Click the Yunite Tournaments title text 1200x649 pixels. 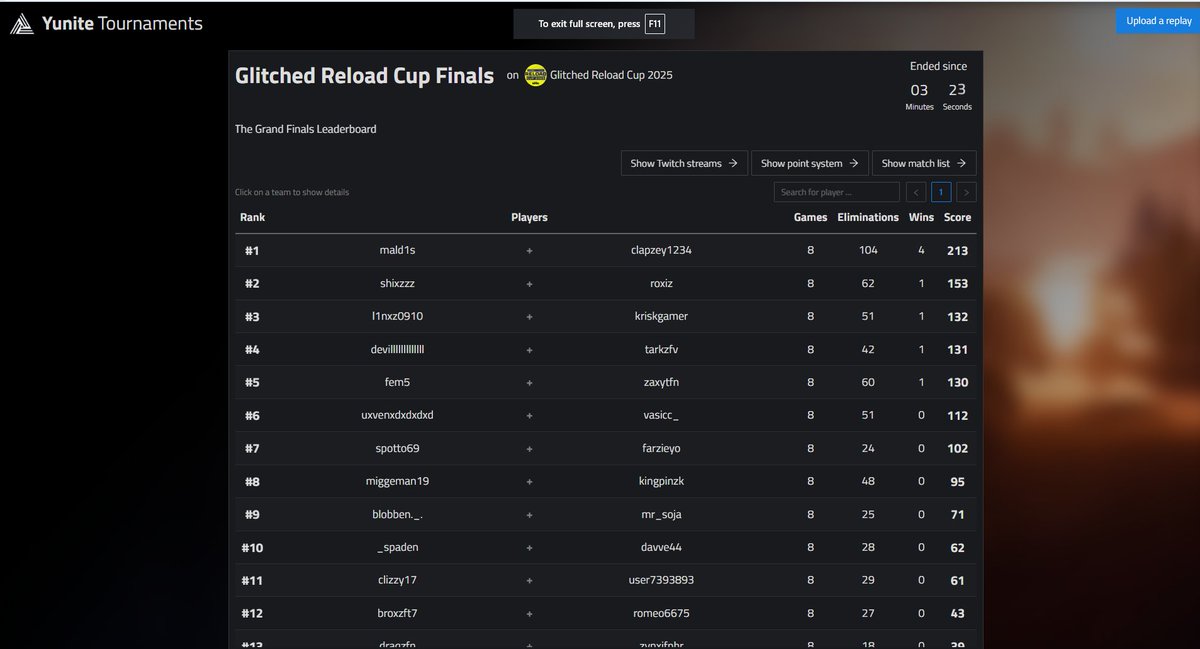tap(122, 23)
